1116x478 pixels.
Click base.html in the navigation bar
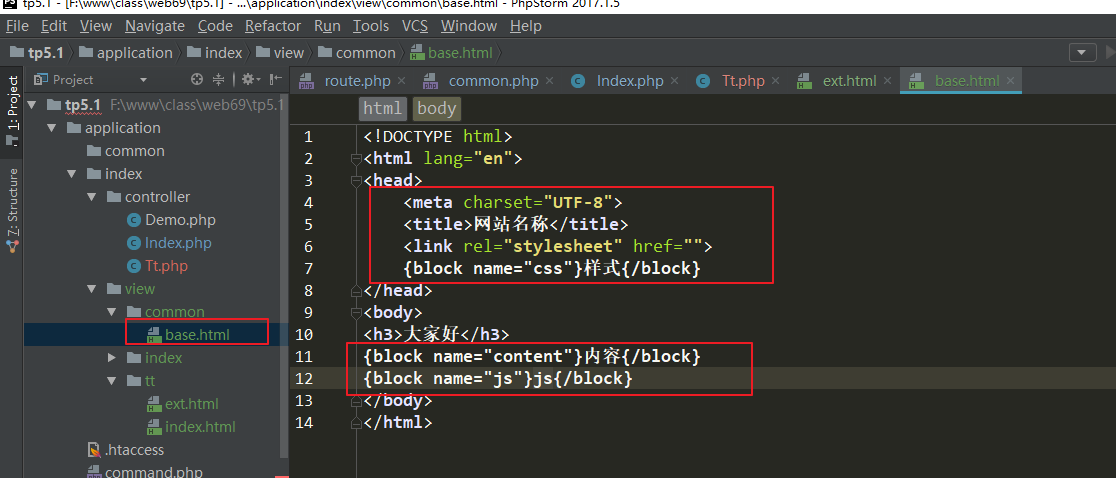pyautogui.click(x=453, y=53)
